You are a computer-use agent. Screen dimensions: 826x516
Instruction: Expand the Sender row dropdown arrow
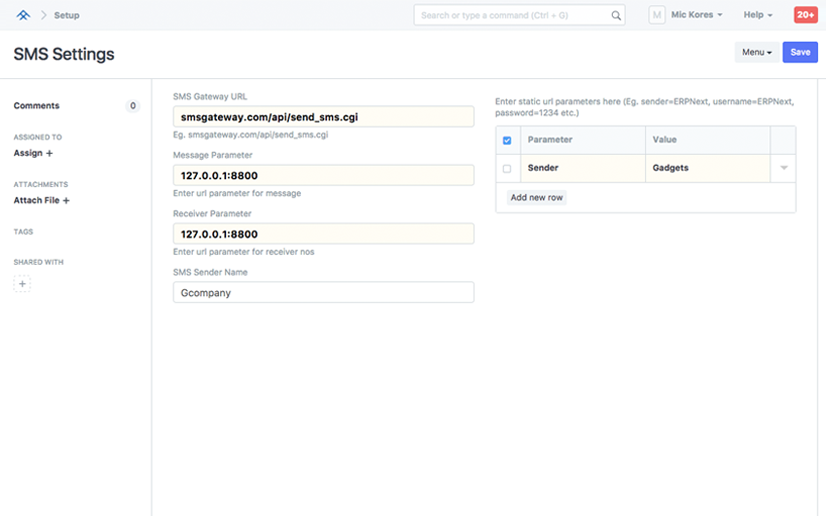784,168
